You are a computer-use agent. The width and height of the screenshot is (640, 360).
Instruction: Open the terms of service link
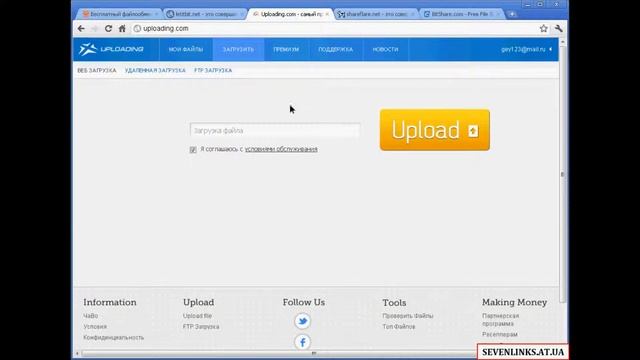281,149
